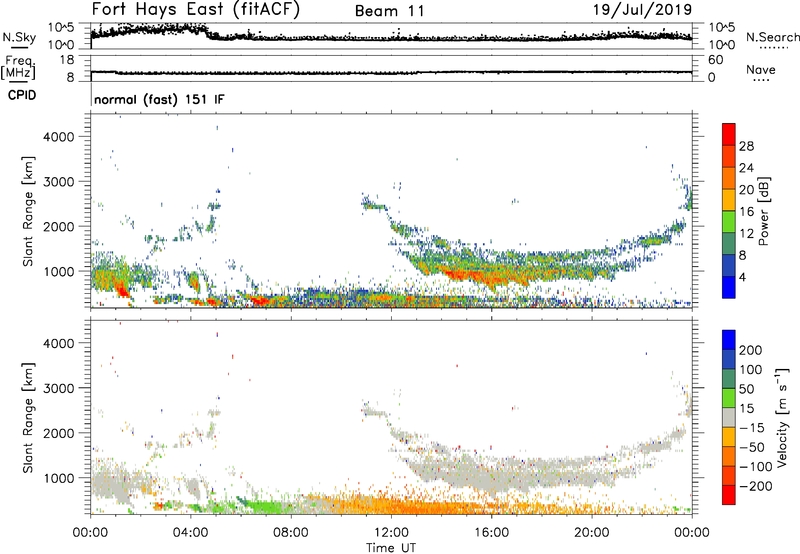Click the 'N.Sky' label
Viewport: 800px width, 554px height.
pos(19,37)
